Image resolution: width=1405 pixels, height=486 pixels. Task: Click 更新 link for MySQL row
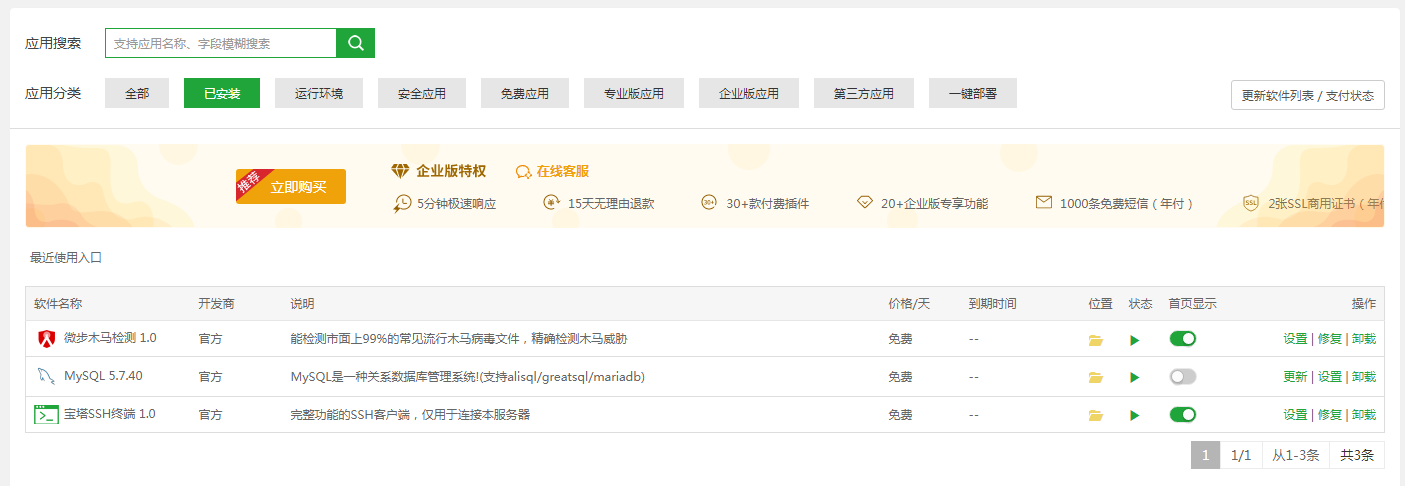(x=1295, y=377)
